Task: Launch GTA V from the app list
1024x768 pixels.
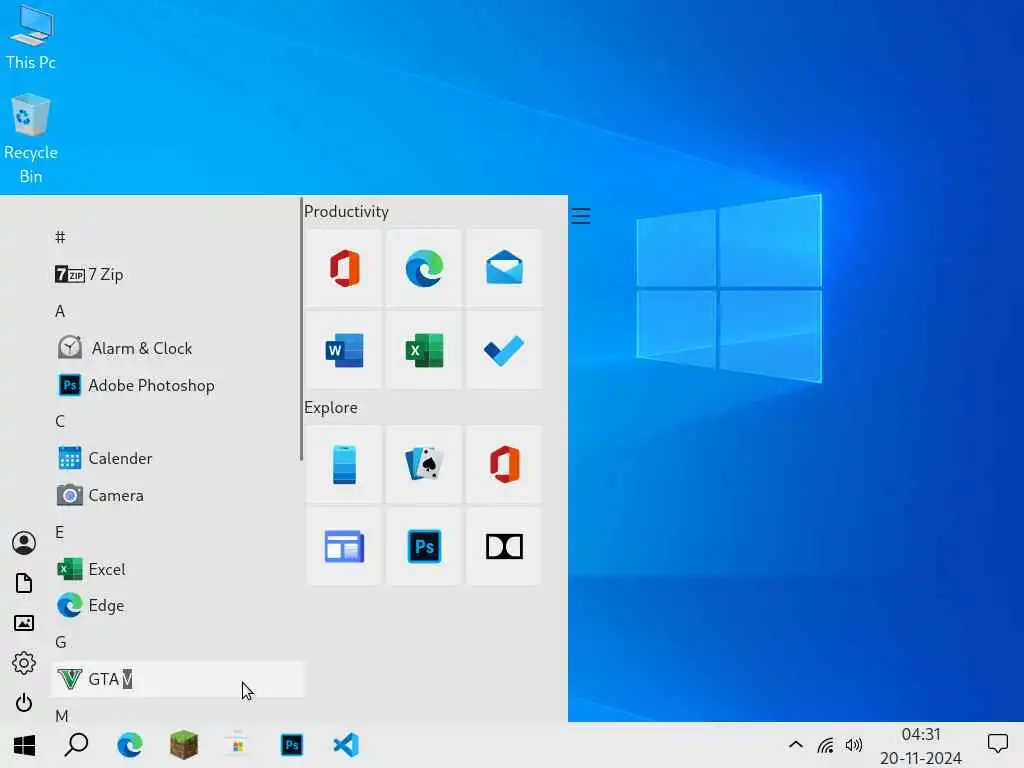Action: click(176, 679)
